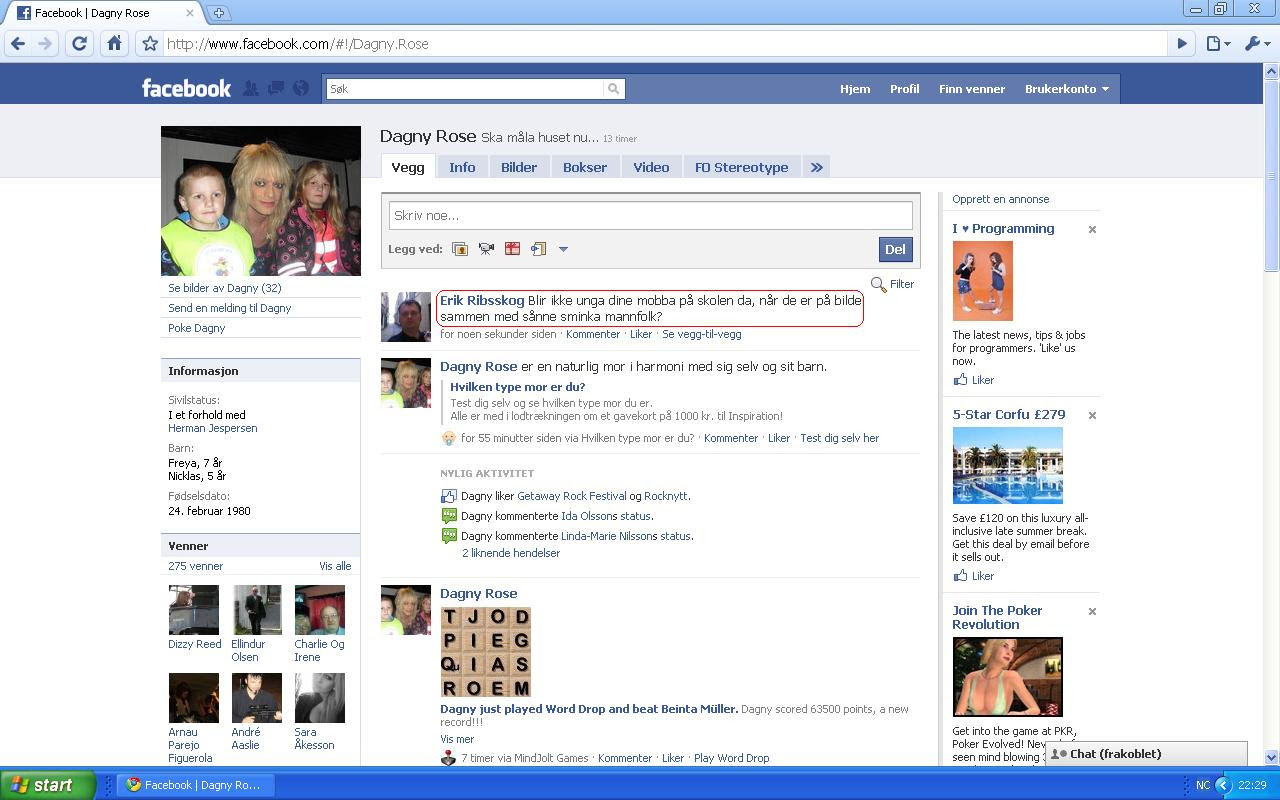Screen dimensions: 1280x800
Task: Attach a gift to the post
Action: click(512, 249)
